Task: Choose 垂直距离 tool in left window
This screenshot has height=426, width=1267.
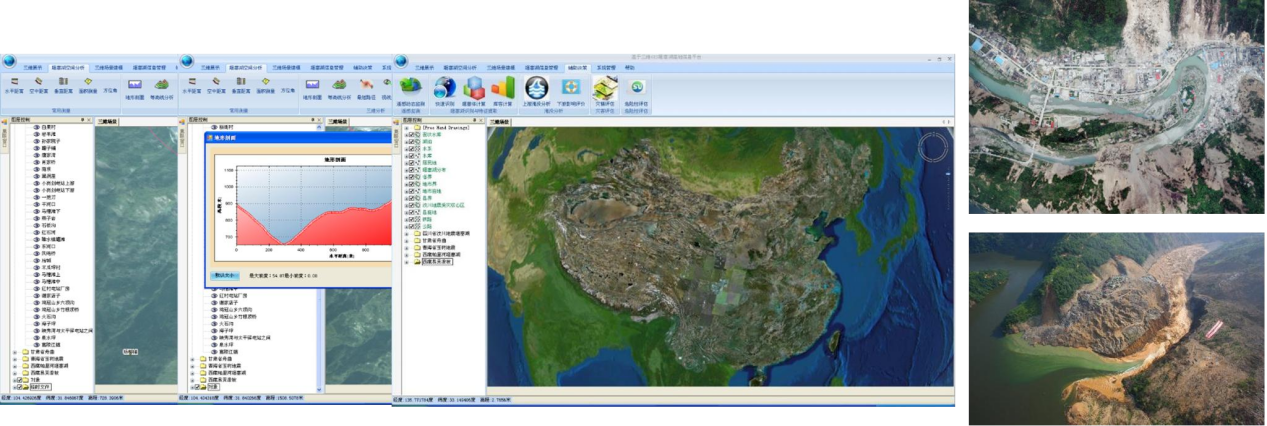Action: point(63,86)
